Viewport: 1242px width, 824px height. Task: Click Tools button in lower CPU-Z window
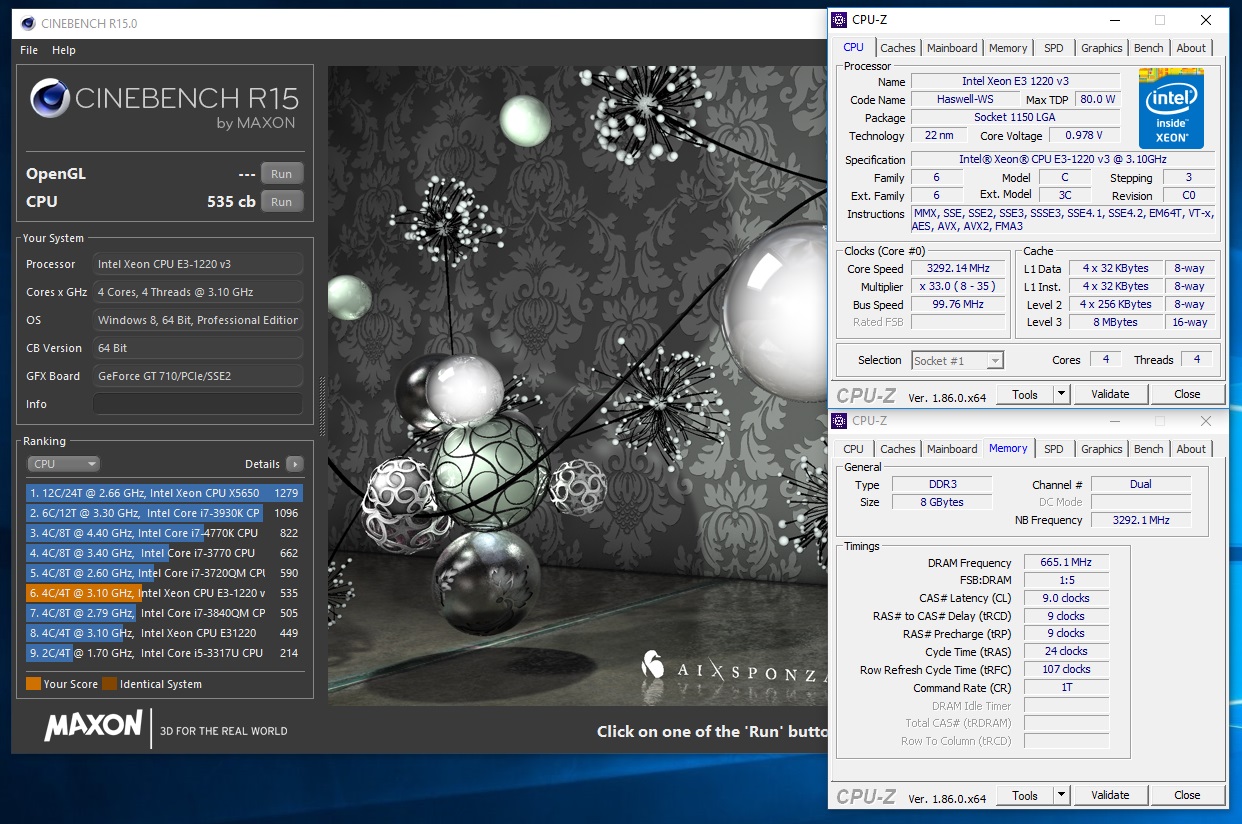coord(1025,795)
